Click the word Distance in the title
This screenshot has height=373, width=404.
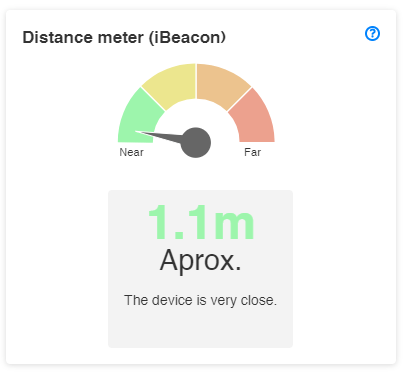[x=57, y=37]
